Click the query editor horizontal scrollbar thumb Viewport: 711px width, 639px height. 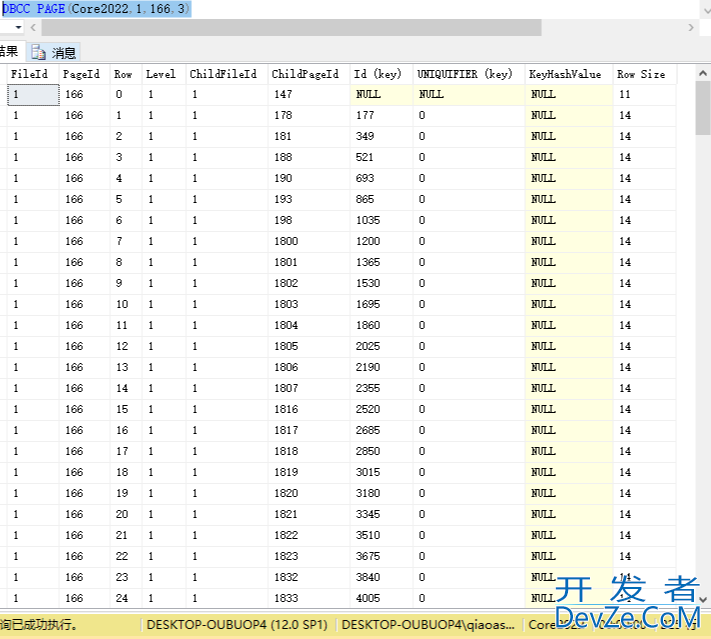coord(292,28)
